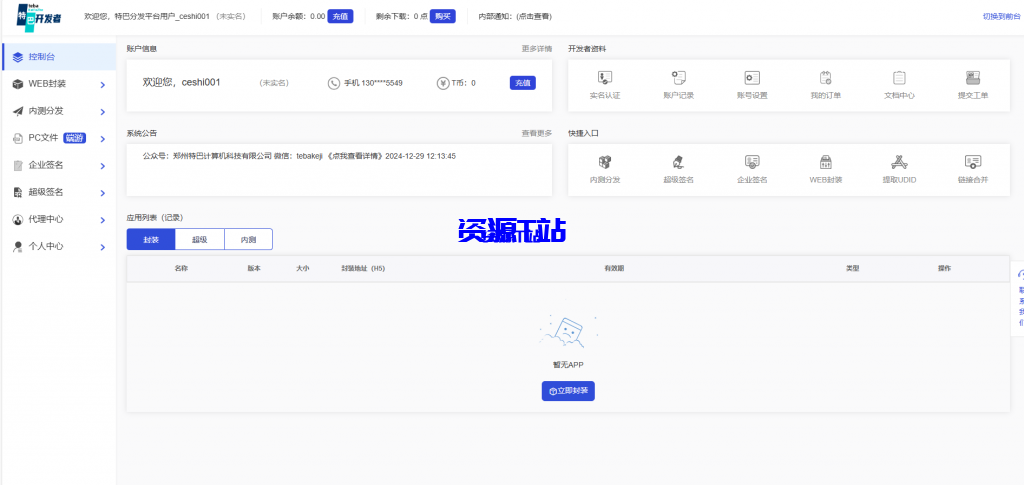
Task: Expand 超级签名 menu chevron
Action: pyautogui.click(x=103, y=193)
